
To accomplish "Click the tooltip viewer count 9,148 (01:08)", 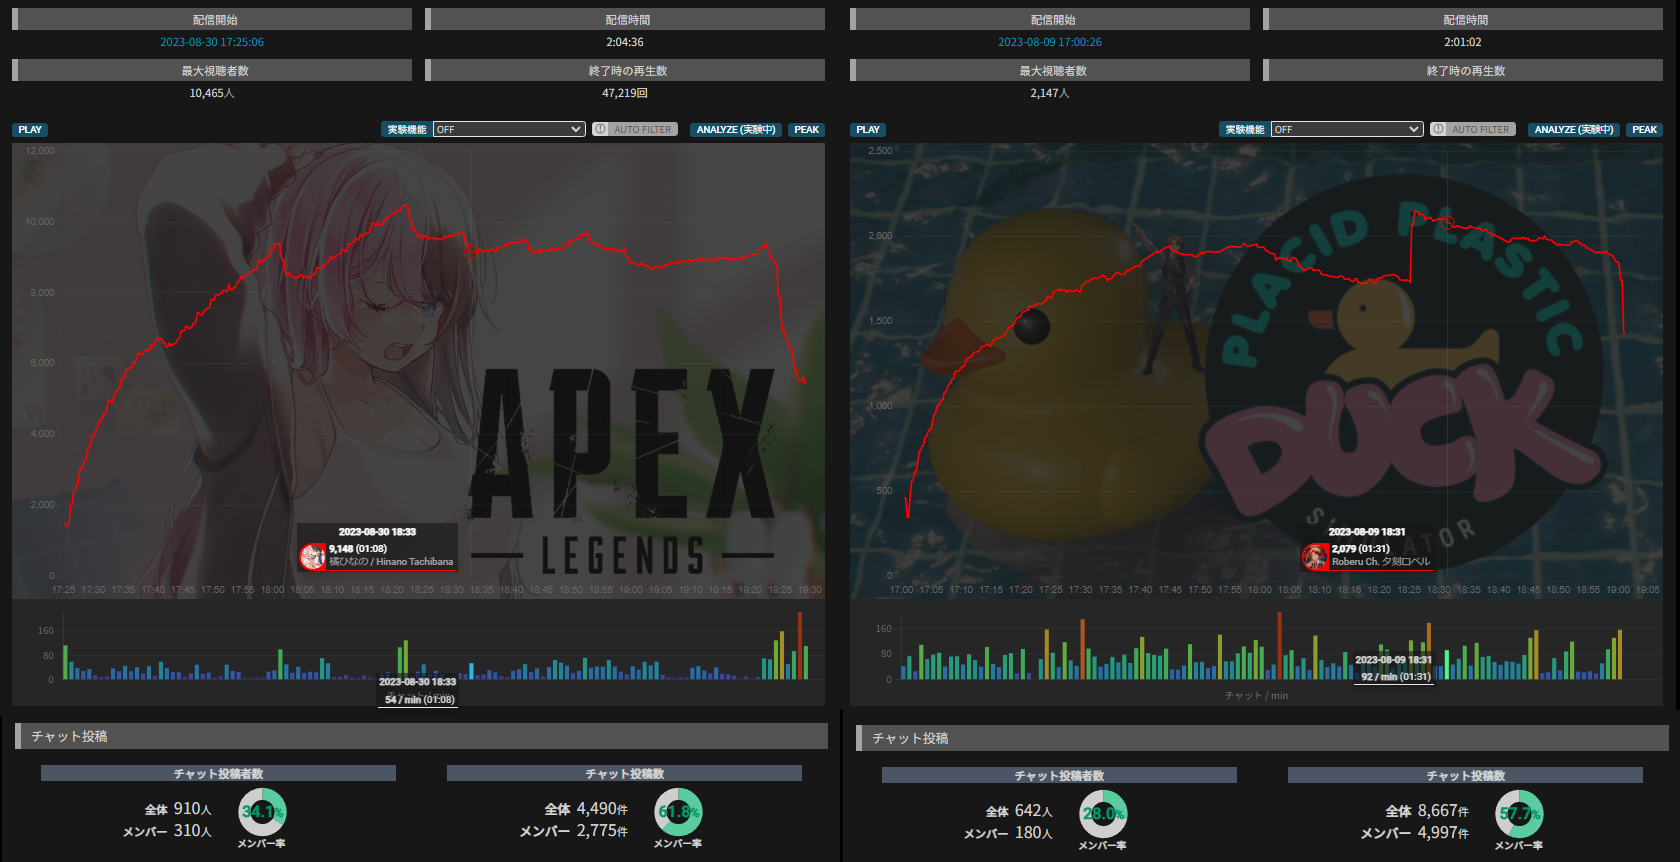I will click(358, 549).
